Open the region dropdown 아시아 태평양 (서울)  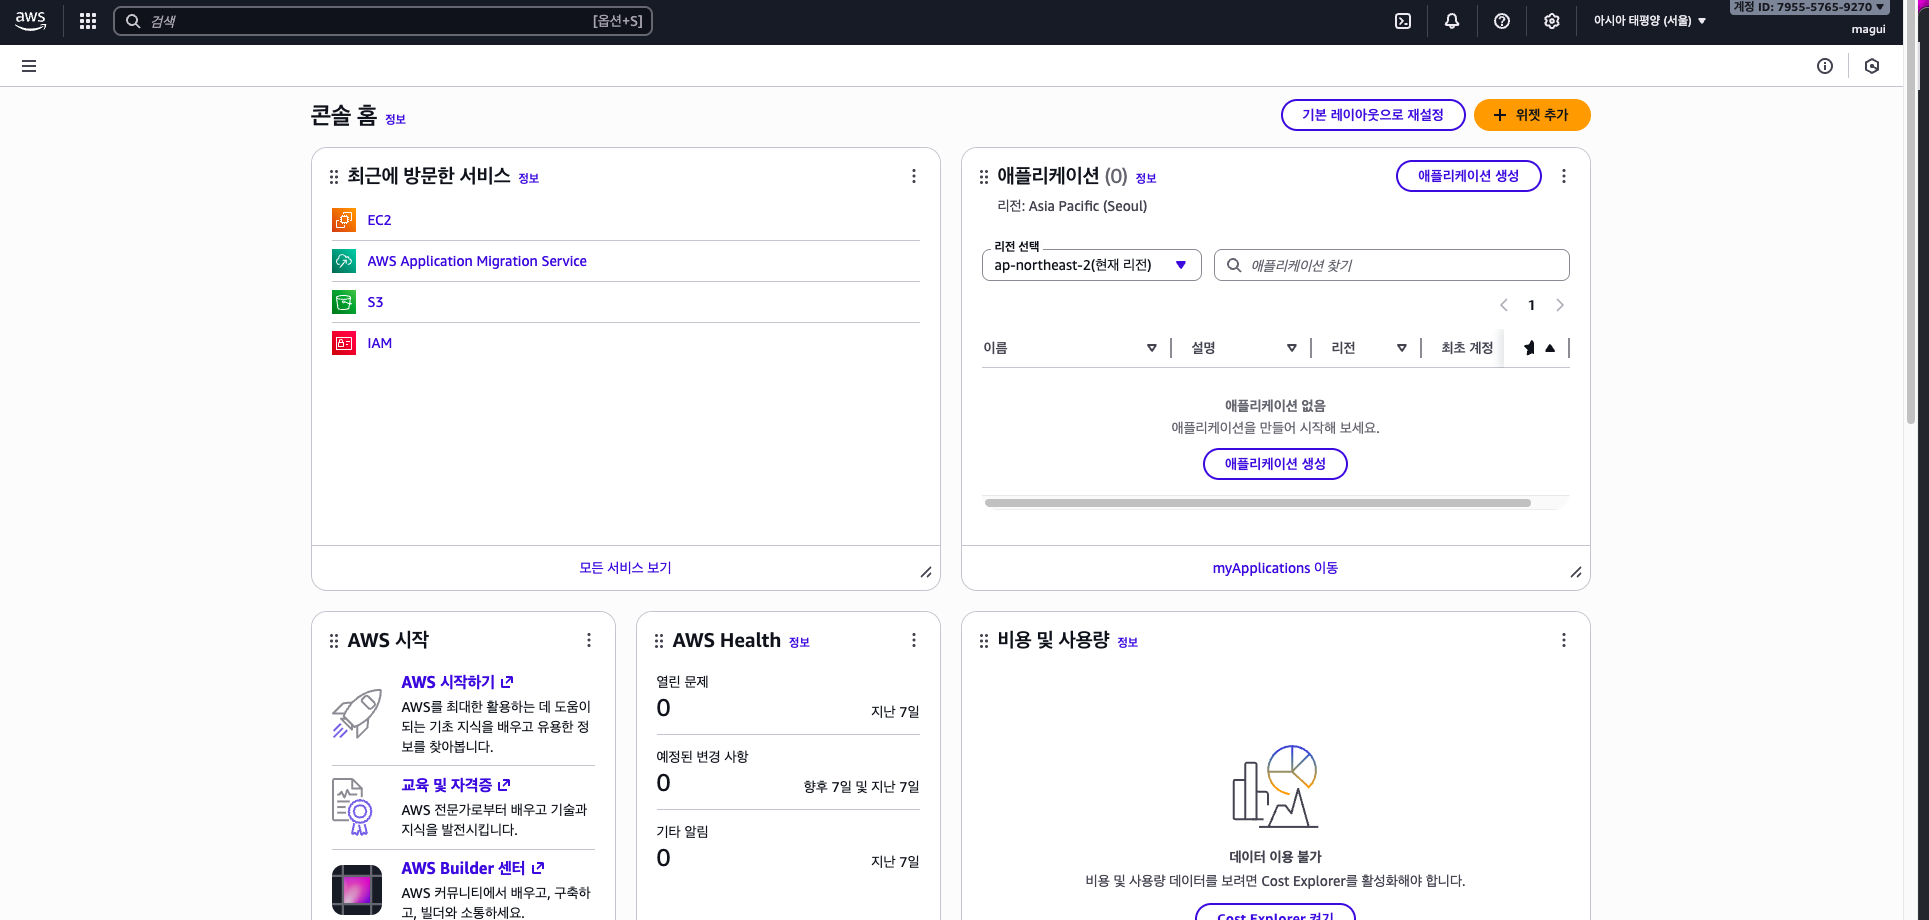tap(1650, 21)
